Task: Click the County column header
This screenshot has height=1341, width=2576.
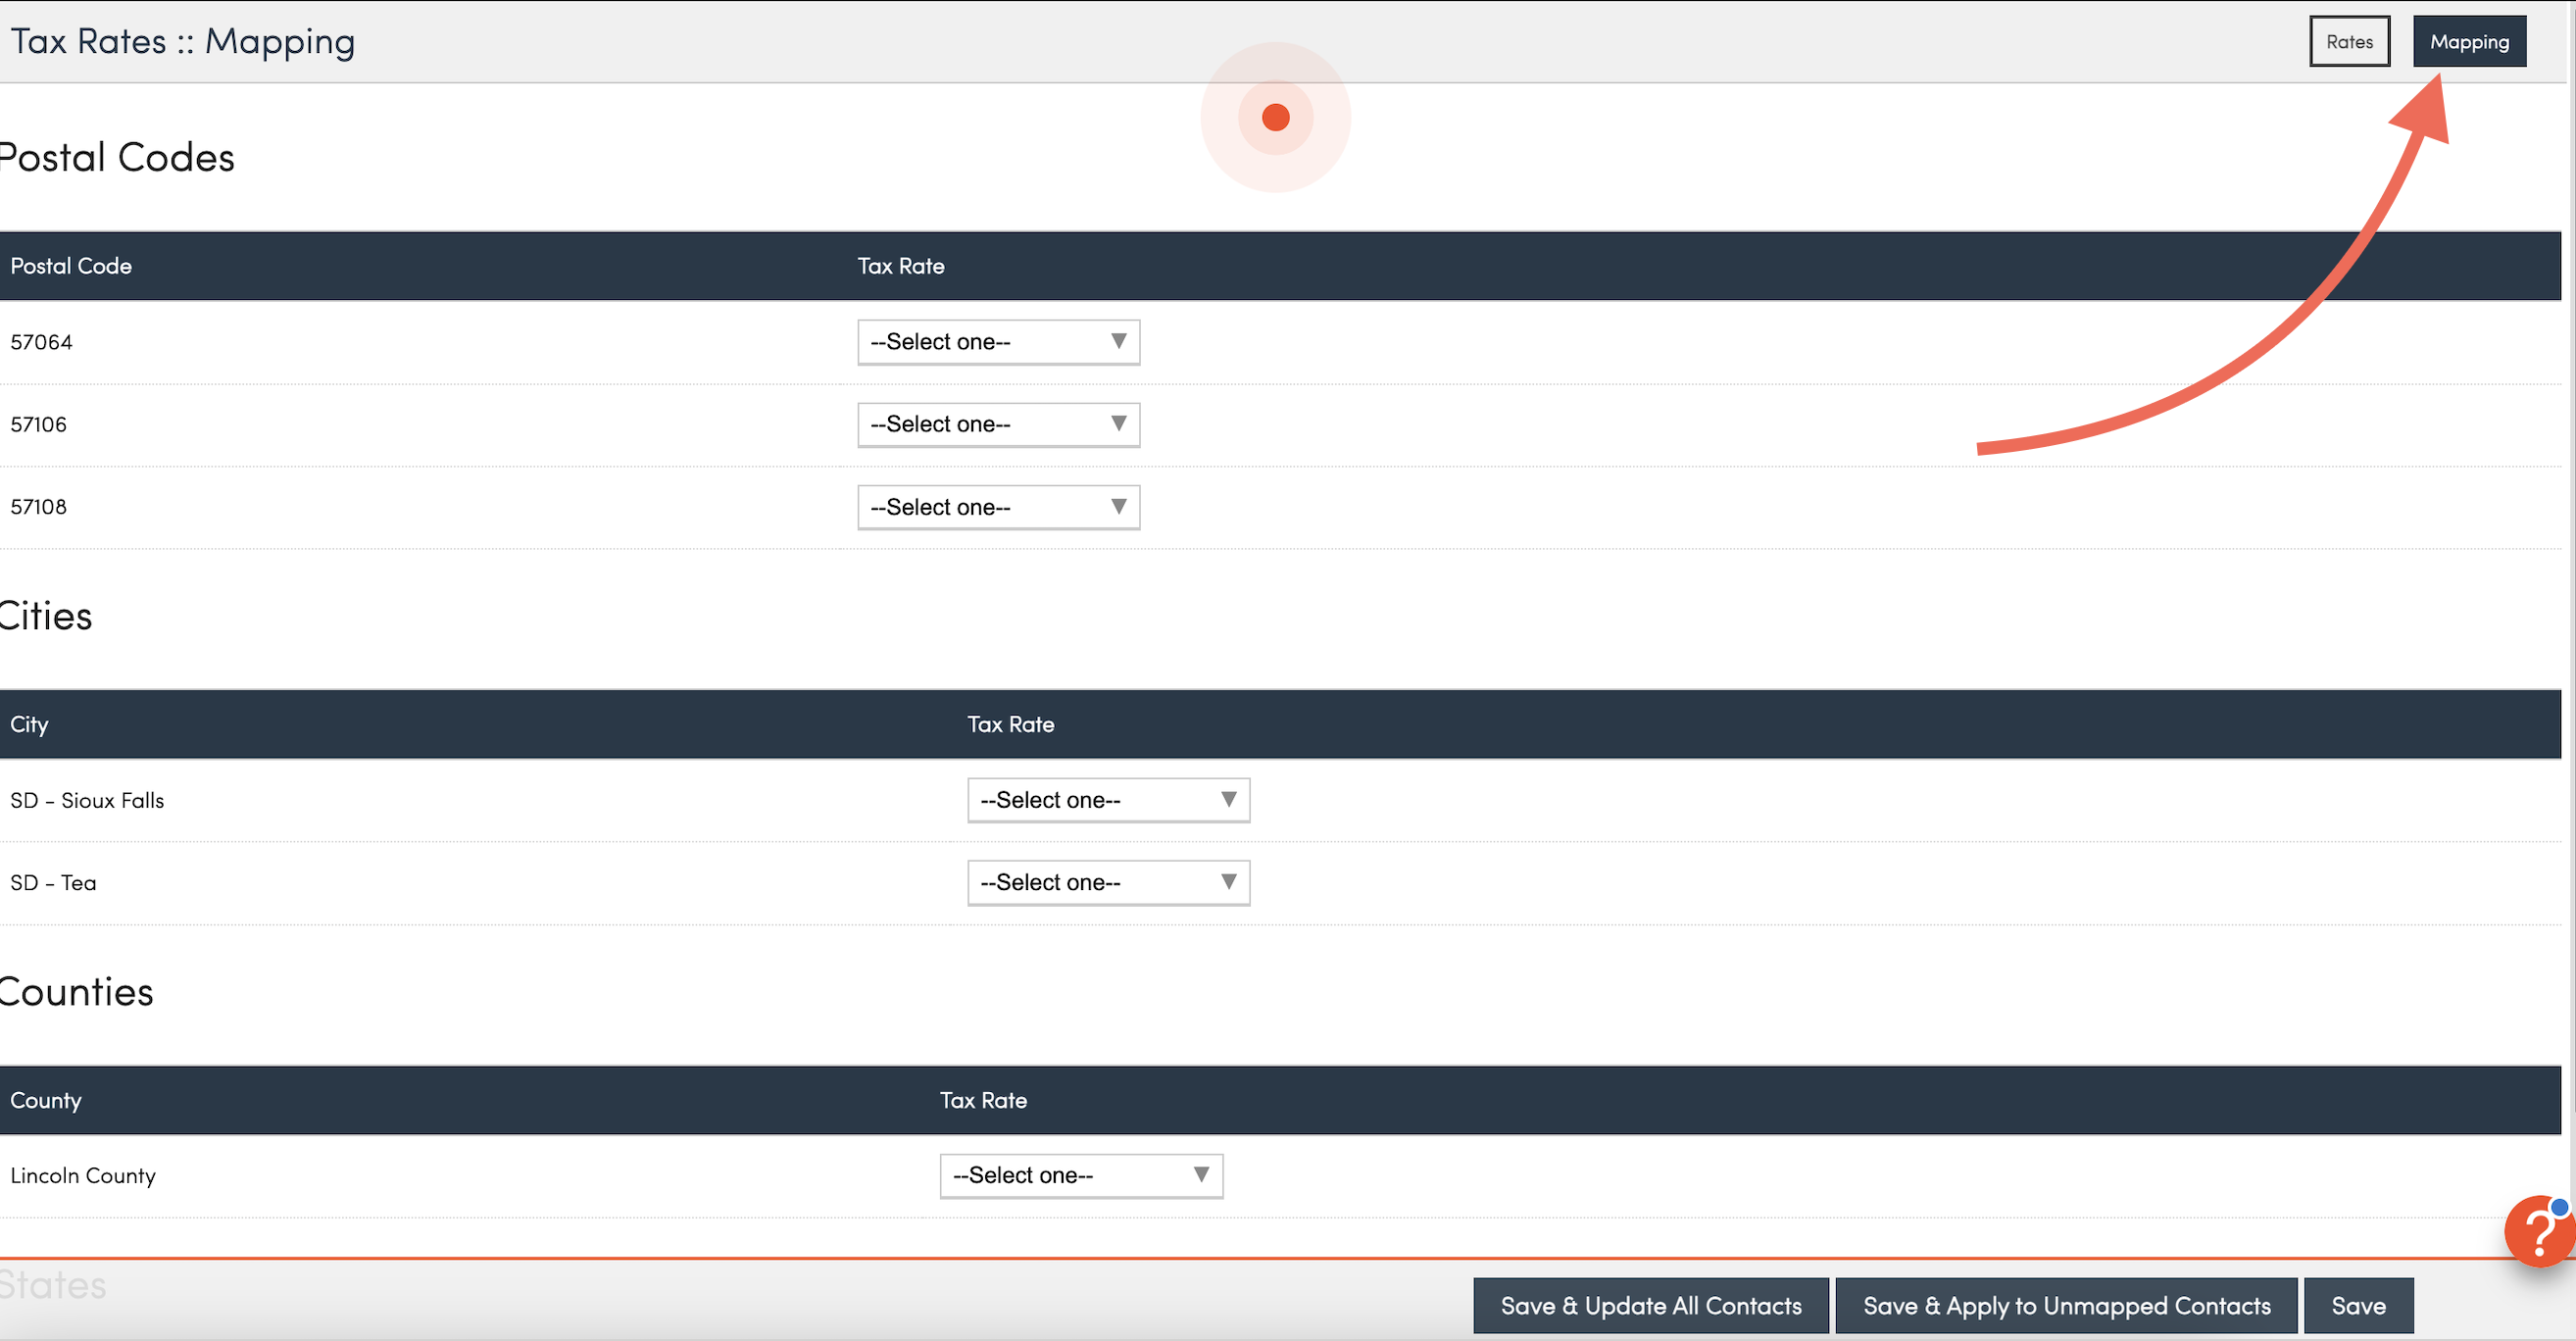Action: (46, 1100)
